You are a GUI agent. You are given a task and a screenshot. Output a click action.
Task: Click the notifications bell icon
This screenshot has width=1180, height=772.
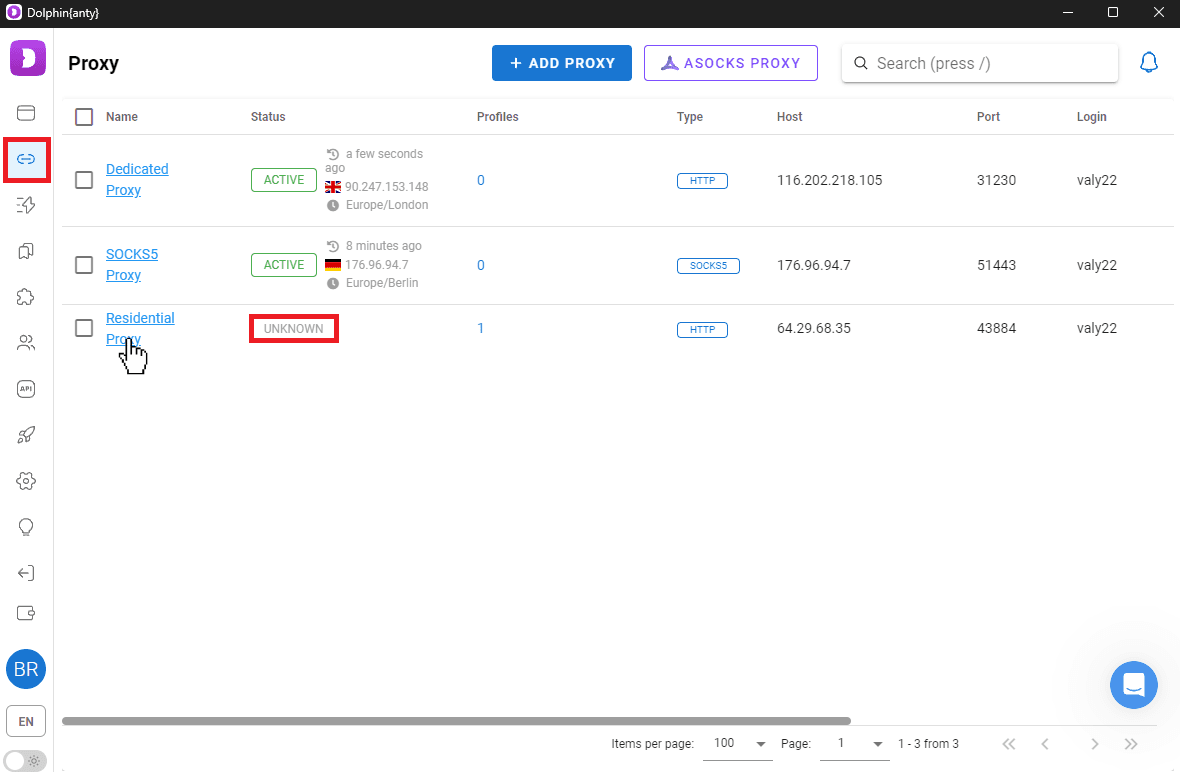(1149, 62)
